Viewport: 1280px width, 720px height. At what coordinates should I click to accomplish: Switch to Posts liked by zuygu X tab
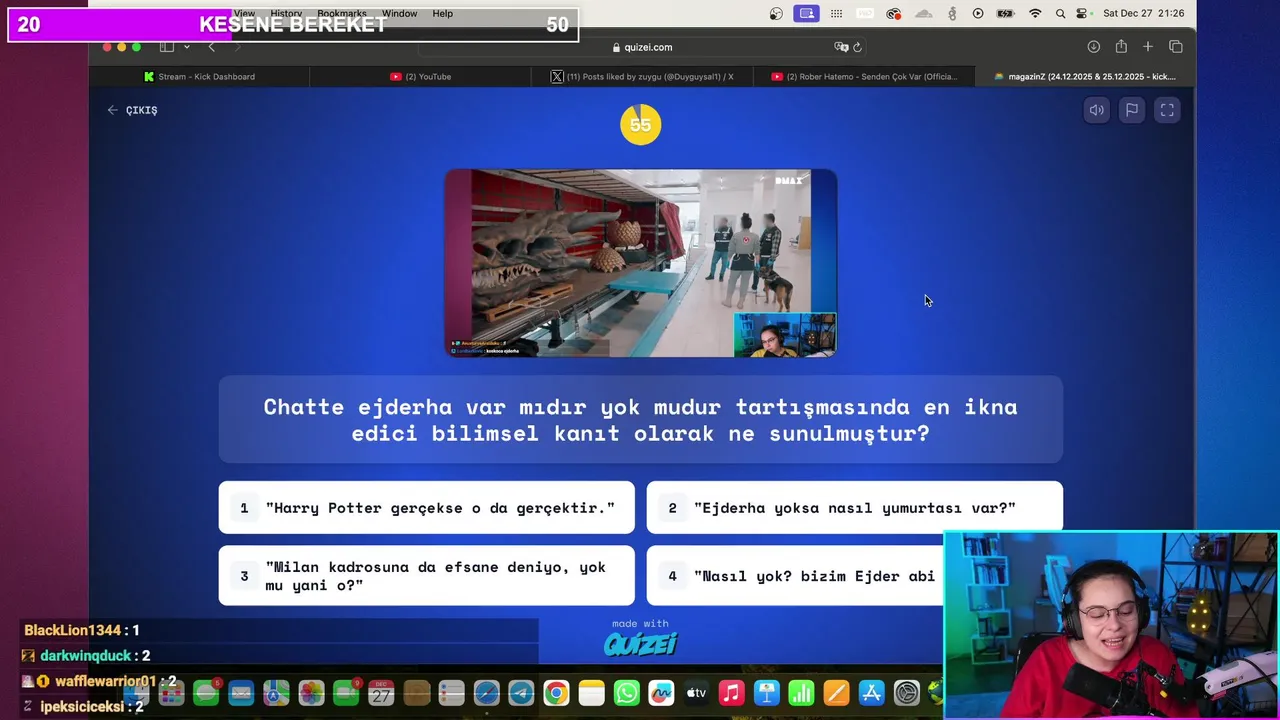pos(642,76)
